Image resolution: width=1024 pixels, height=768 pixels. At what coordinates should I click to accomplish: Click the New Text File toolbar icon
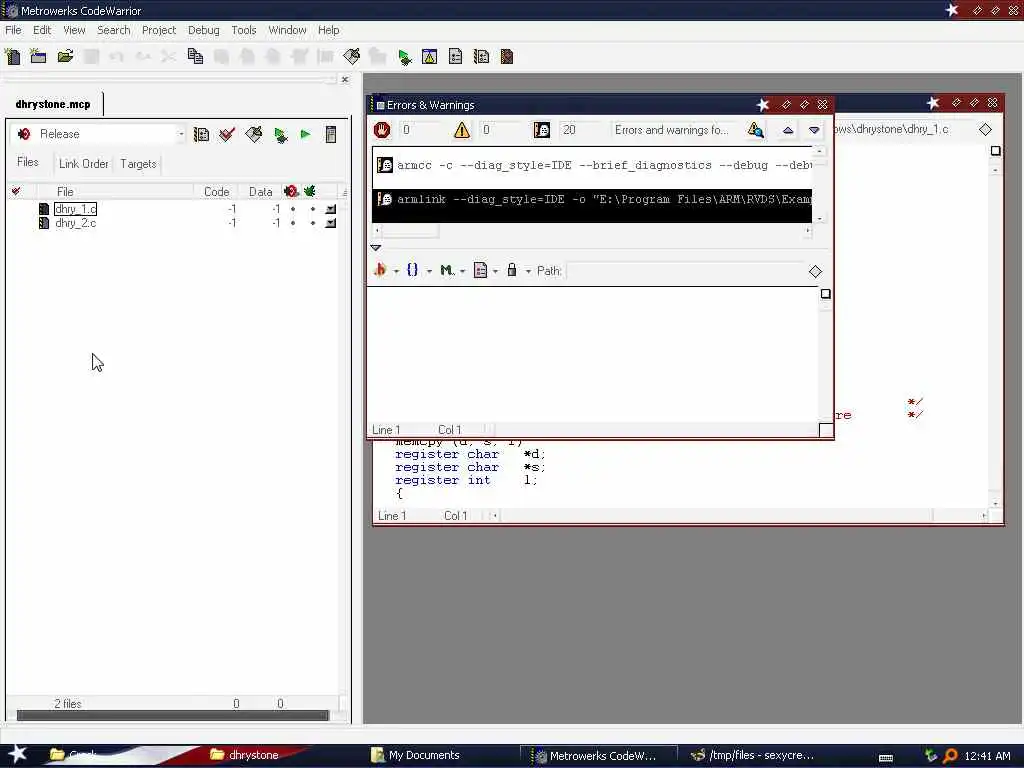12,57
